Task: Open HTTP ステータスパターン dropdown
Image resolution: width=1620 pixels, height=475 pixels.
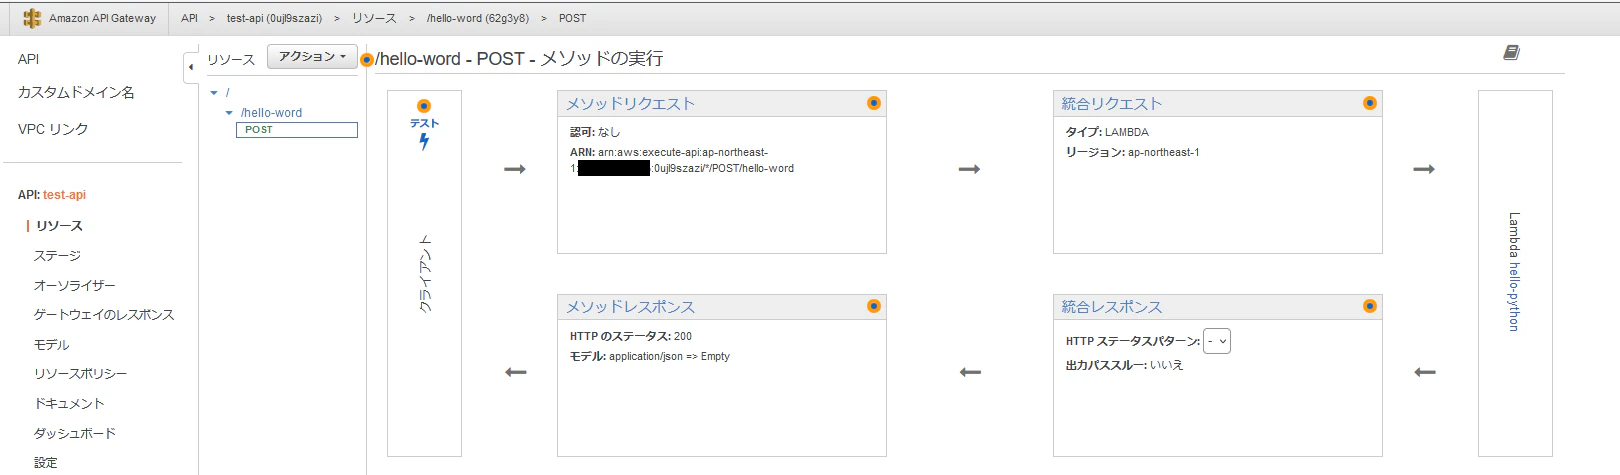Action: [1217, 341]
